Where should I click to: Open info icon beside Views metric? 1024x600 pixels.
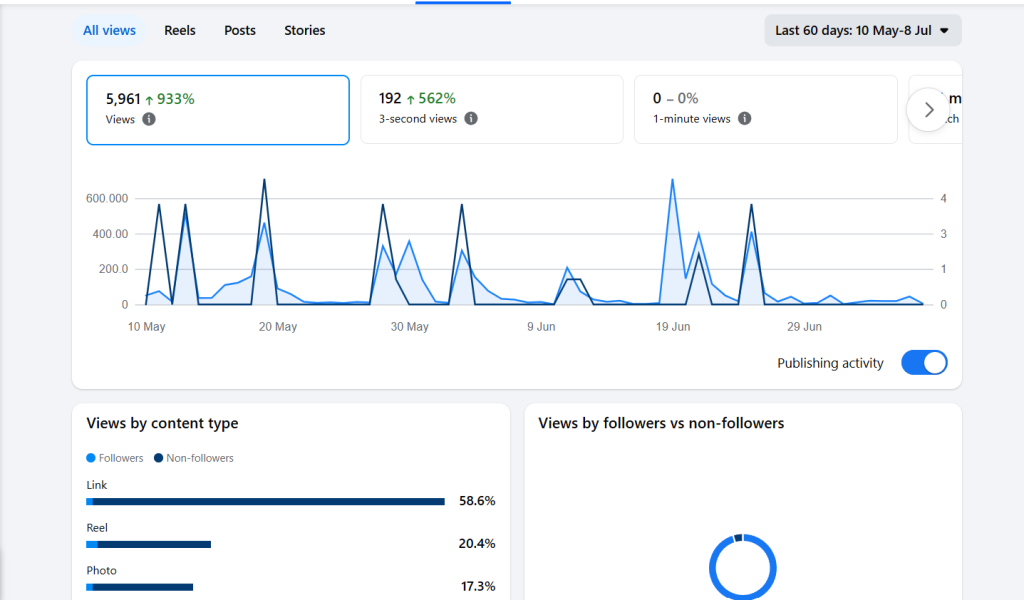[x=149, y=119]
